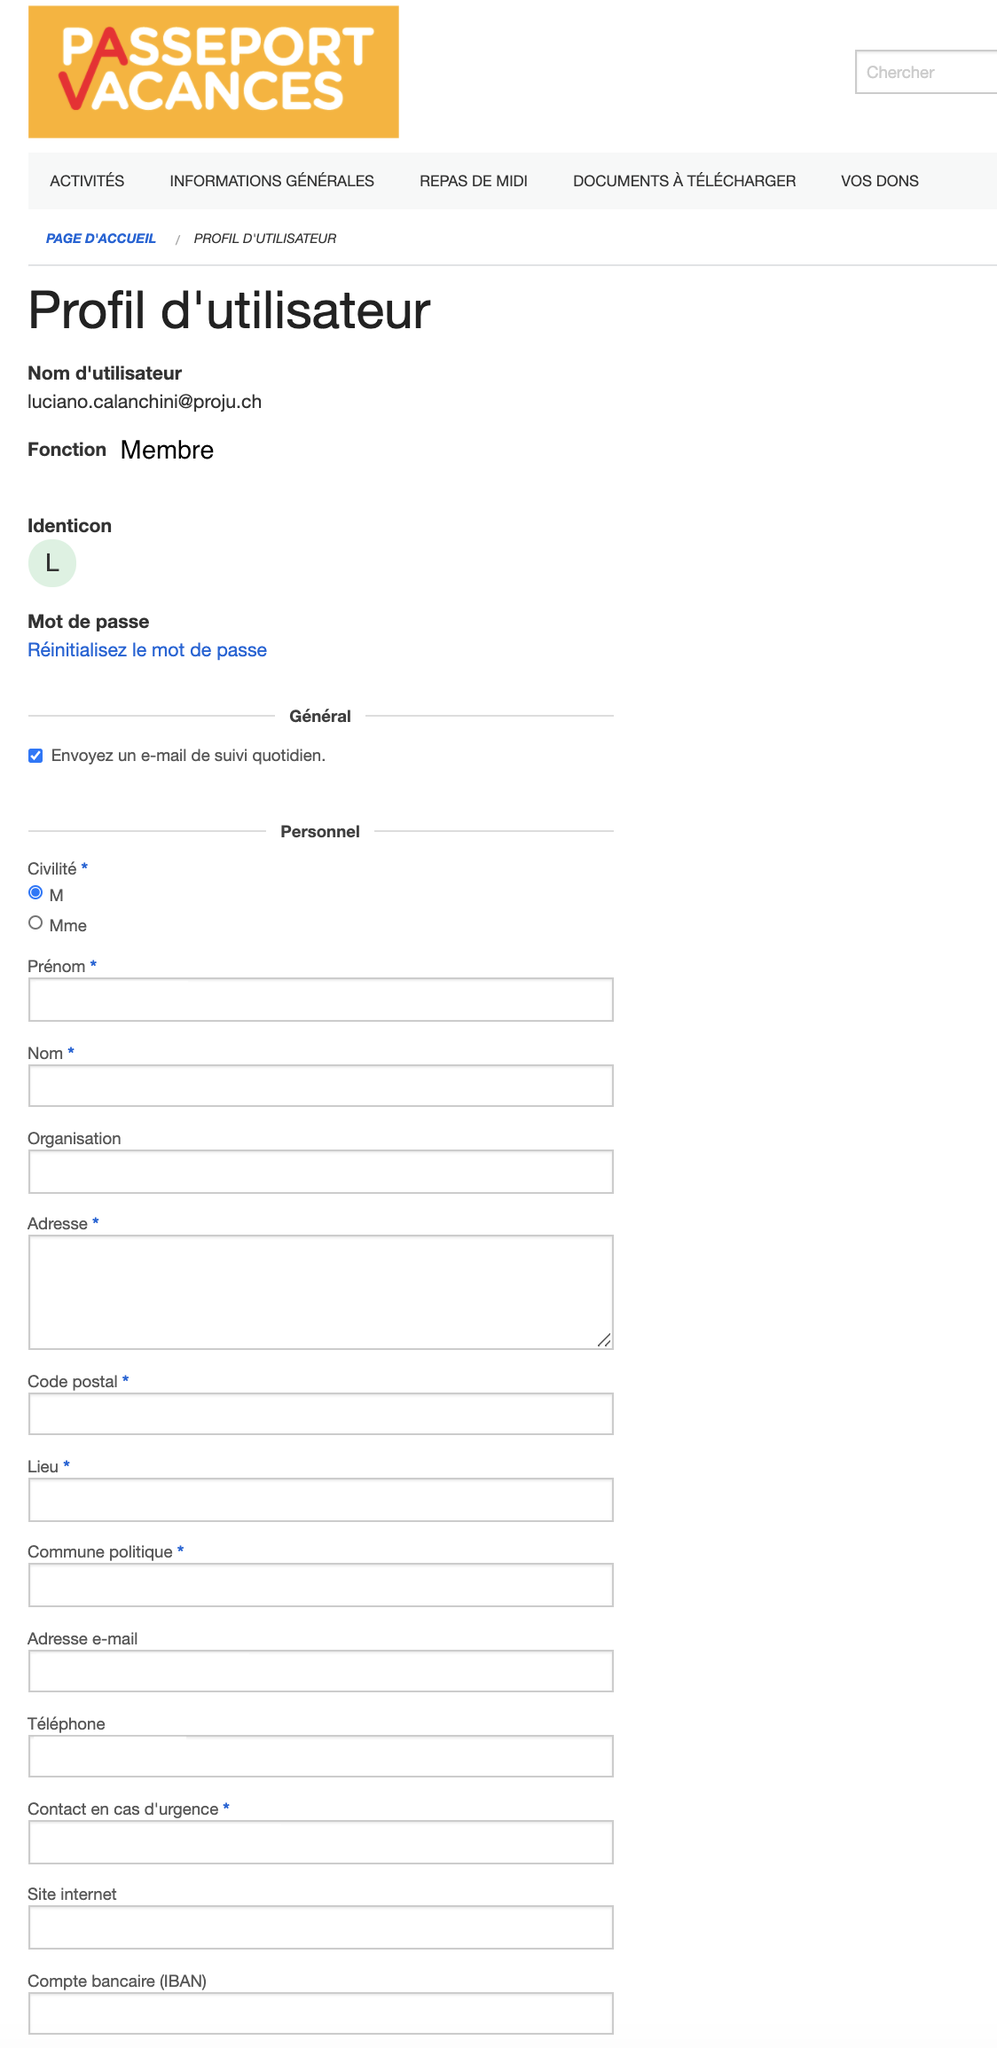Click the green L identicon avatar
997x2048 pixels.
pyautogui.click(x=52, y=563)
